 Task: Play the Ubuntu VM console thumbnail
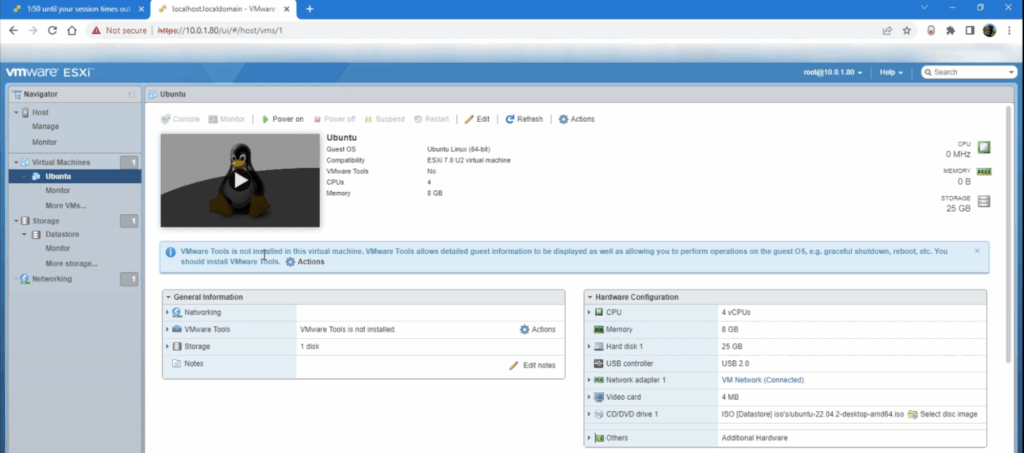point(240,180)
